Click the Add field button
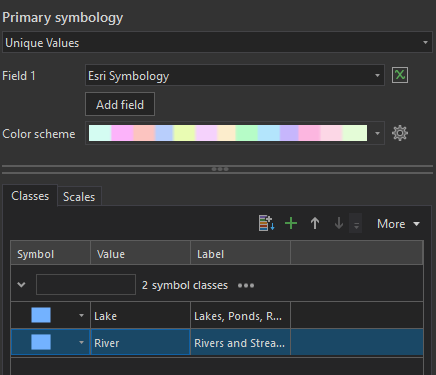 120,105
